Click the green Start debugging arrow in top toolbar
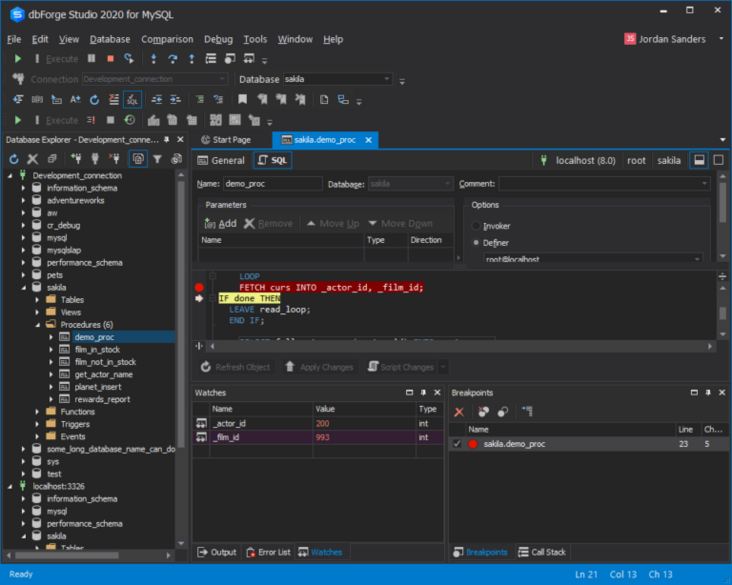This screenshot has width=732, height=585. coord(17,59)
